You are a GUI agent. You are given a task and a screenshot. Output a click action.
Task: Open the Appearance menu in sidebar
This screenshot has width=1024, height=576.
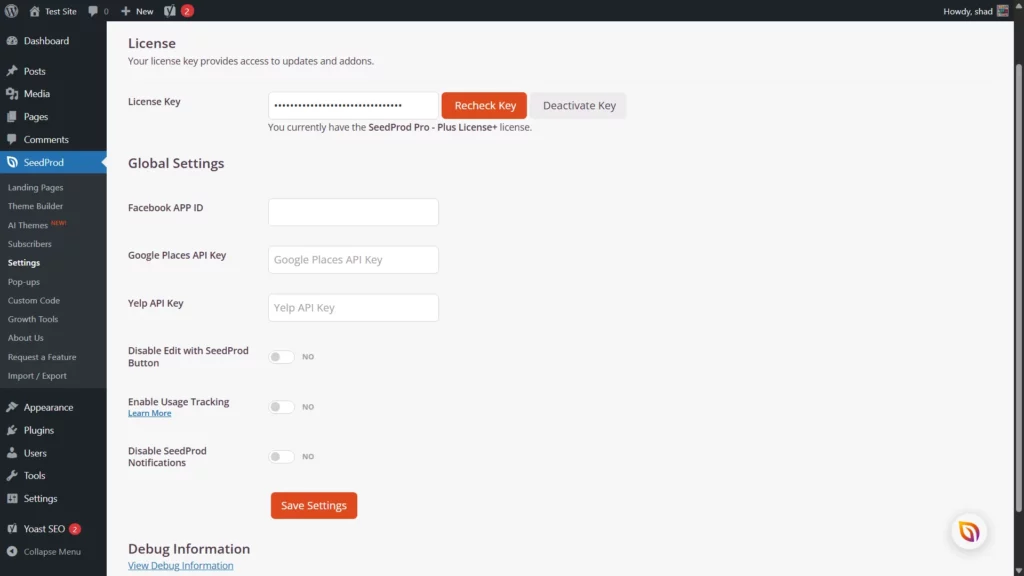coord(48,407)
